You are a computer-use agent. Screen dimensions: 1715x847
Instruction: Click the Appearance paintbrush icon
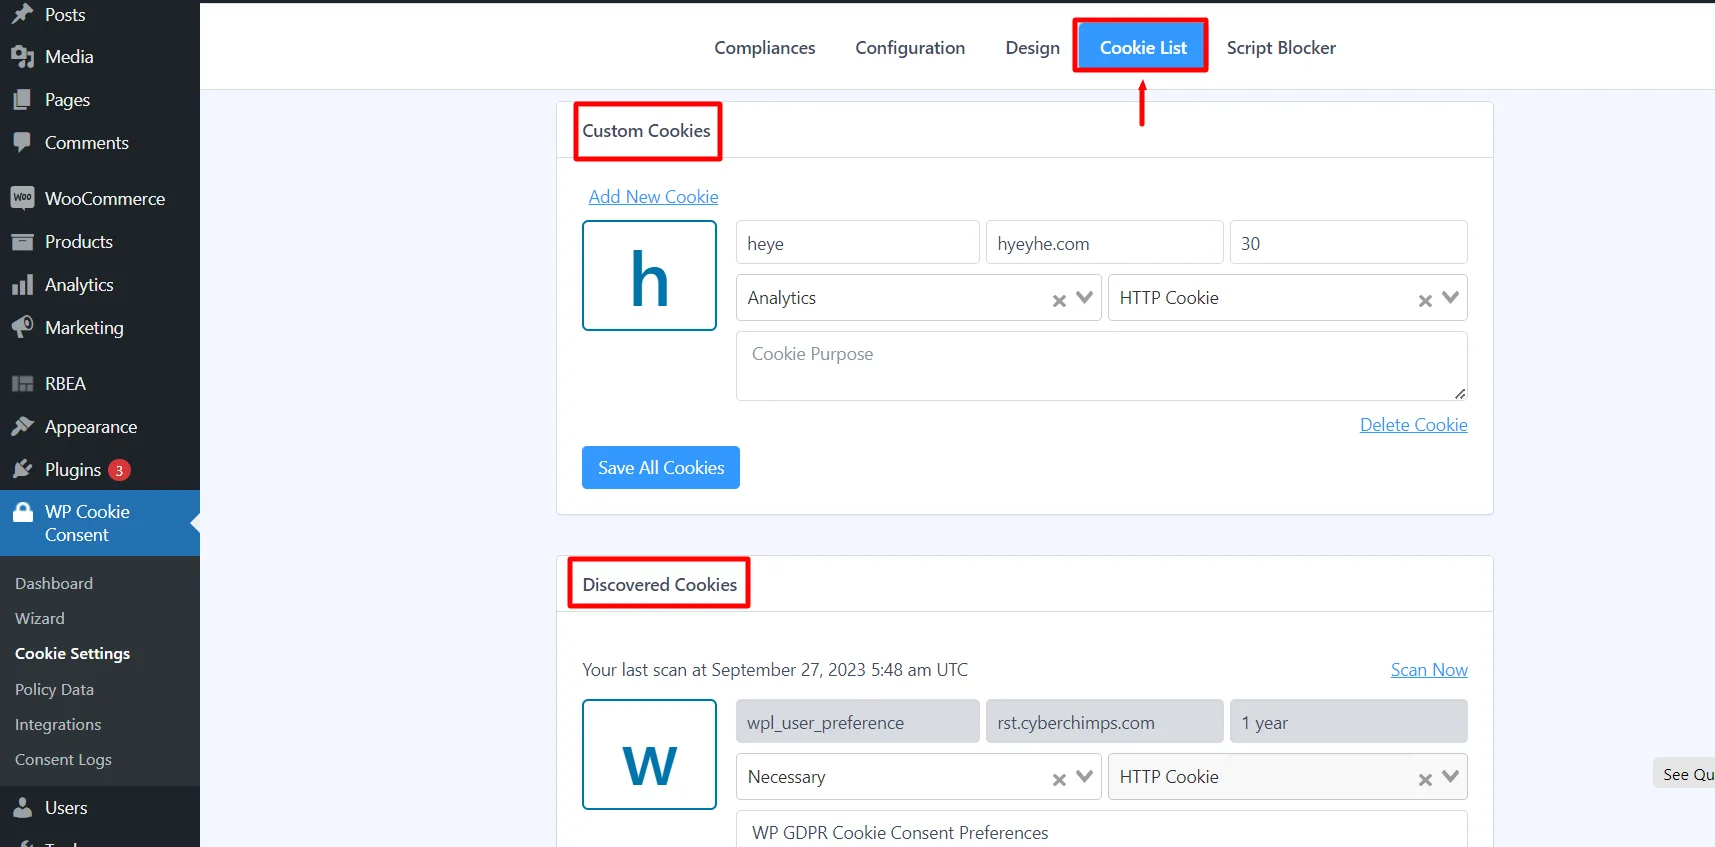pyautogui.click(x=22, y=427)
